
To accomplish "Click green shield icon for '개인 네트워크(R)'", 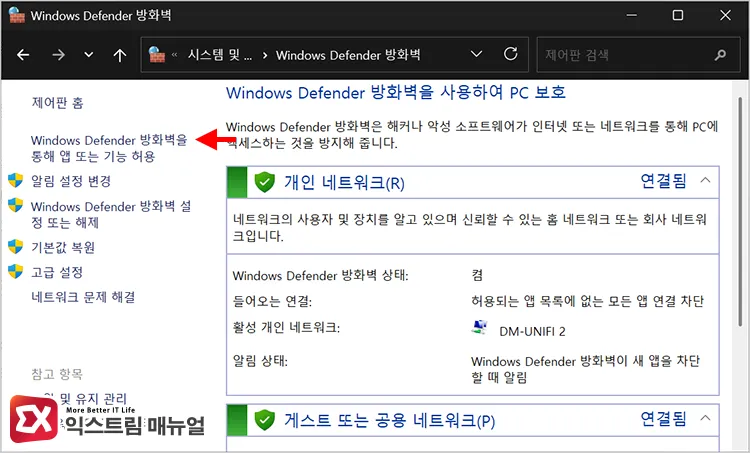I will pyautogui.click(x=264, y=182).
